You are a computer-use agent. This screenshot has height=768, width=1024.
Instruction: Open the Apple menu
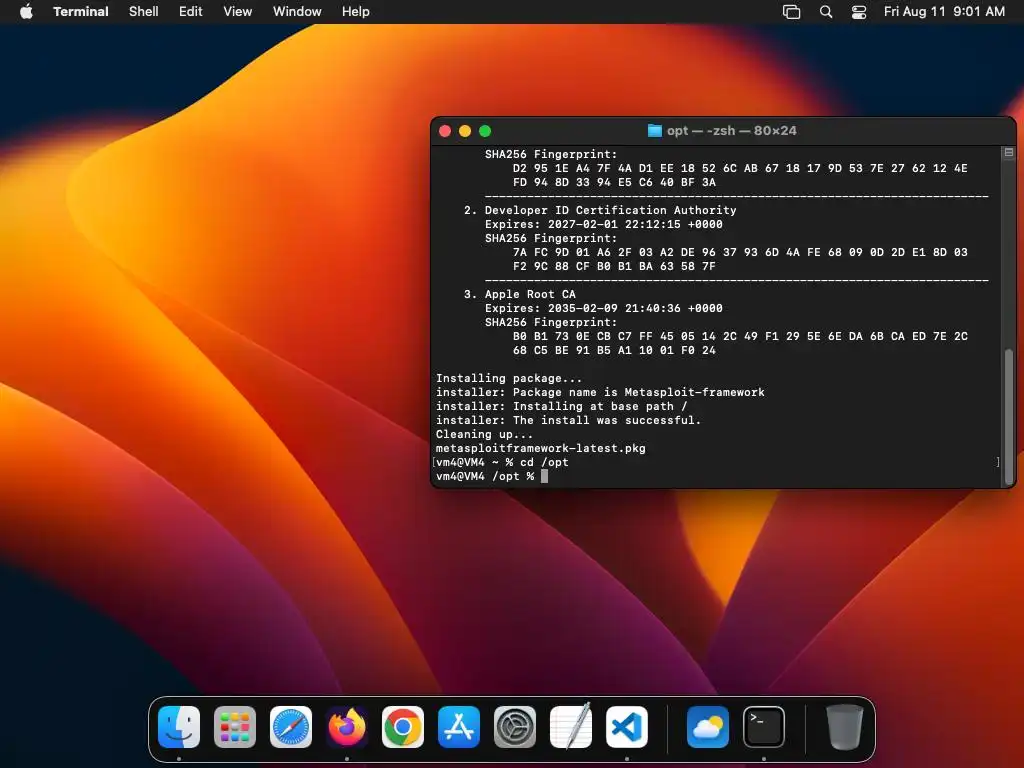coord(26,11)
